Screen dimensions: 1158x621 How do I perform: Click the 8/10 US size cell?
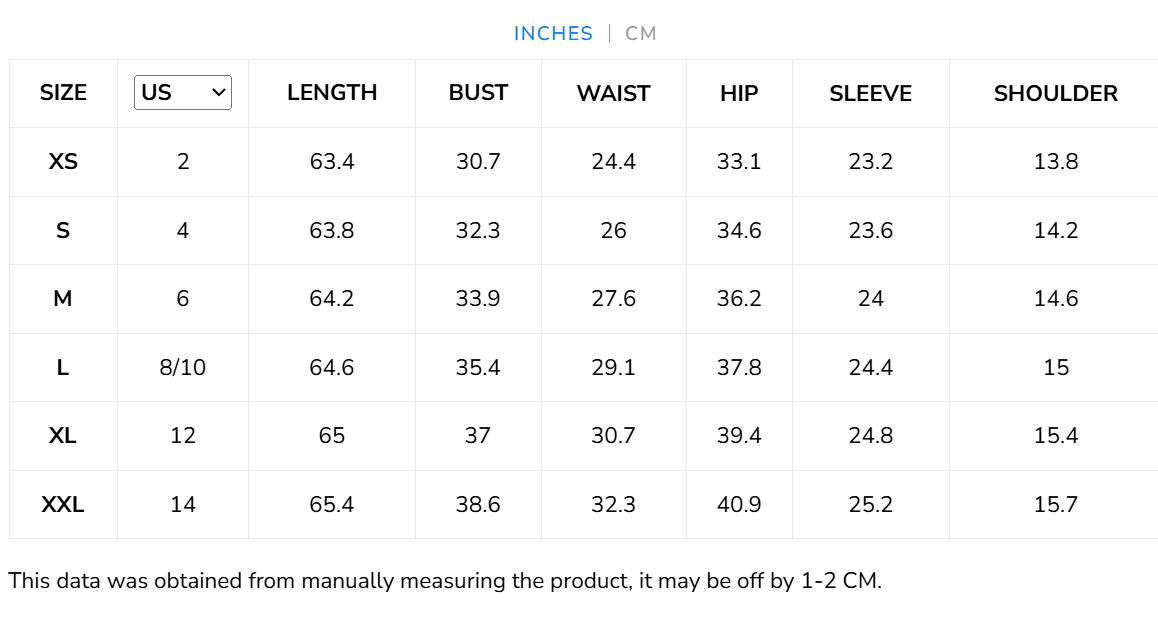coord(183,367)
